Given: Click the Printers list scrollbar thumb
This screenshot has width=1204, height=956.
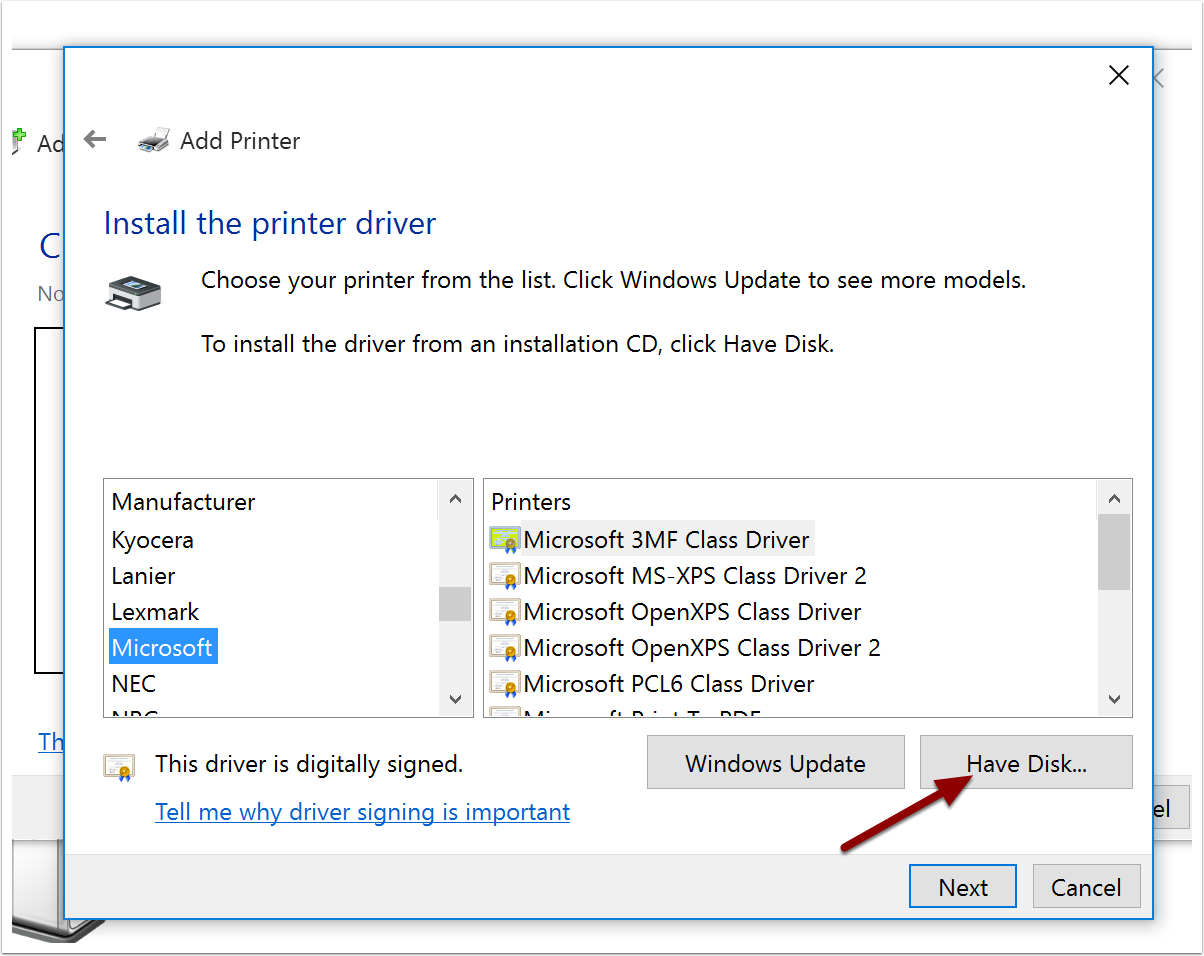Looking at the screenshot, I should pyautogui.click(x=1114, y=552).
